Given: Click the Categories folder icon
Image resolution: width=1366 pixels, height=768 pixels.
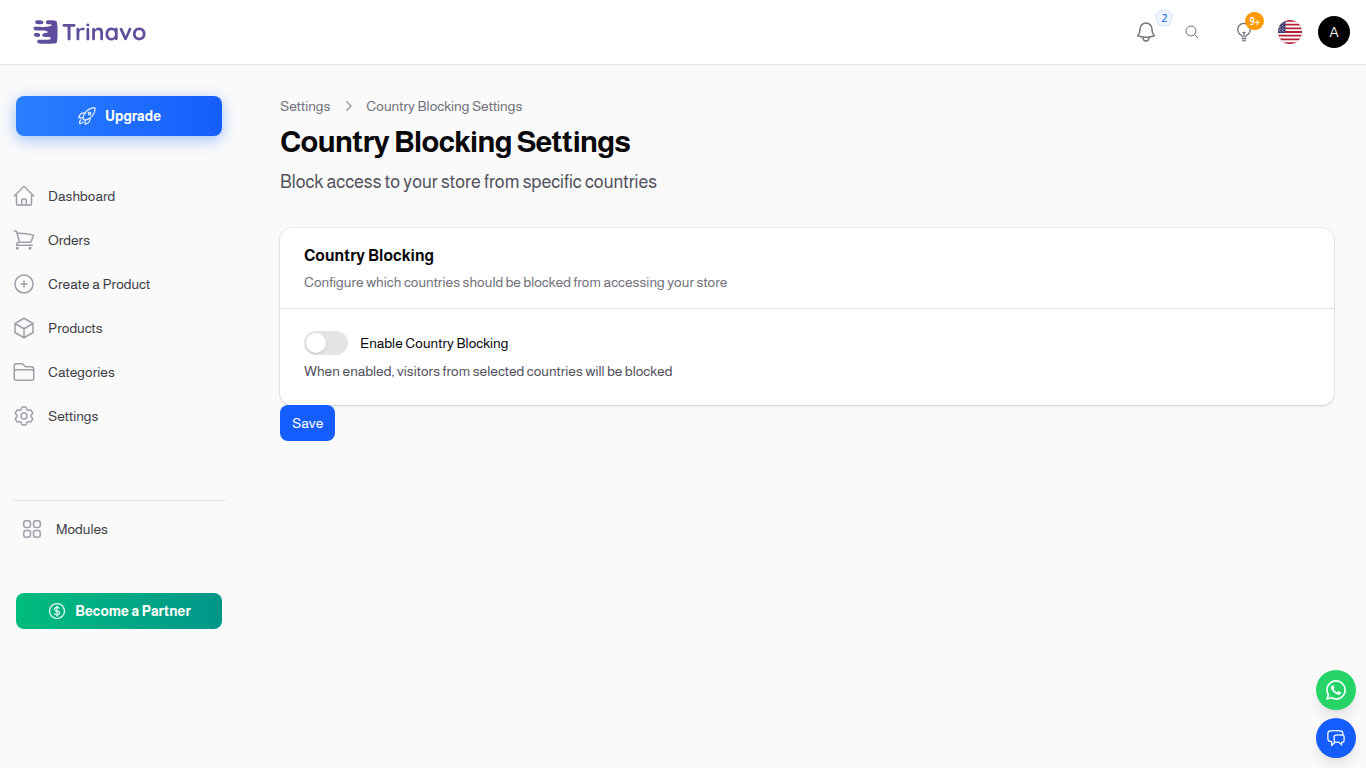Looking at the screenshot, I should point(24,372).
